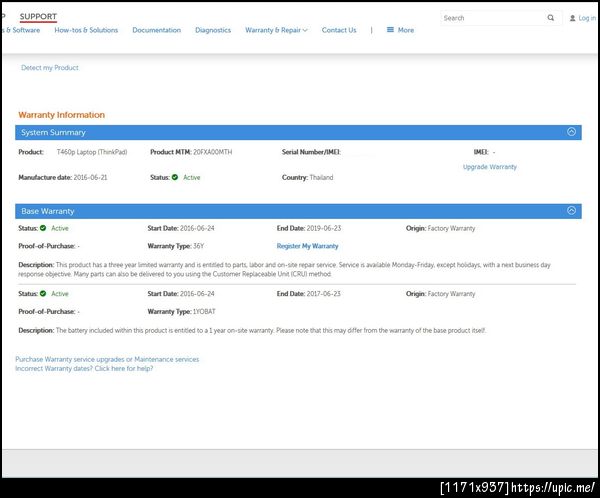600x498 pixels.
Task: Select warranty type 36Y
Action: click(x=199, y=246)
